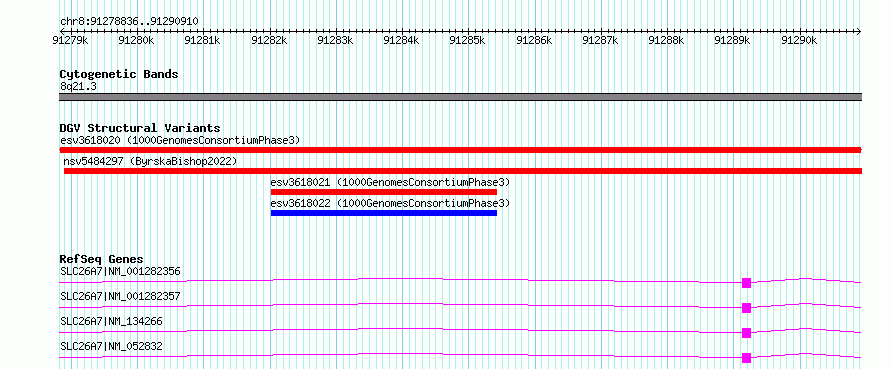Image resolution: width=890 pixels, height=369 pixels.
Task: Select the red bar of esv3618020
Action: tap(460, 150)
